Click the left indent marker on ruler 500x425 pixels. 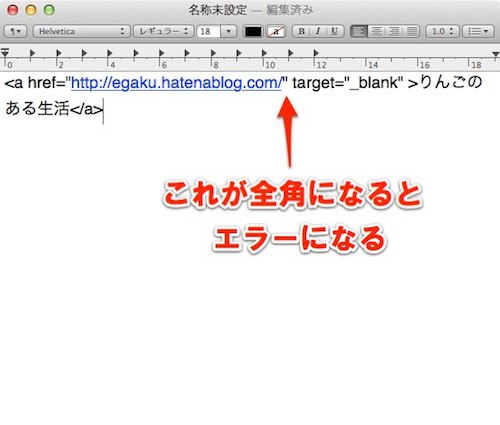pyautogui.click(x=5, y=53)
